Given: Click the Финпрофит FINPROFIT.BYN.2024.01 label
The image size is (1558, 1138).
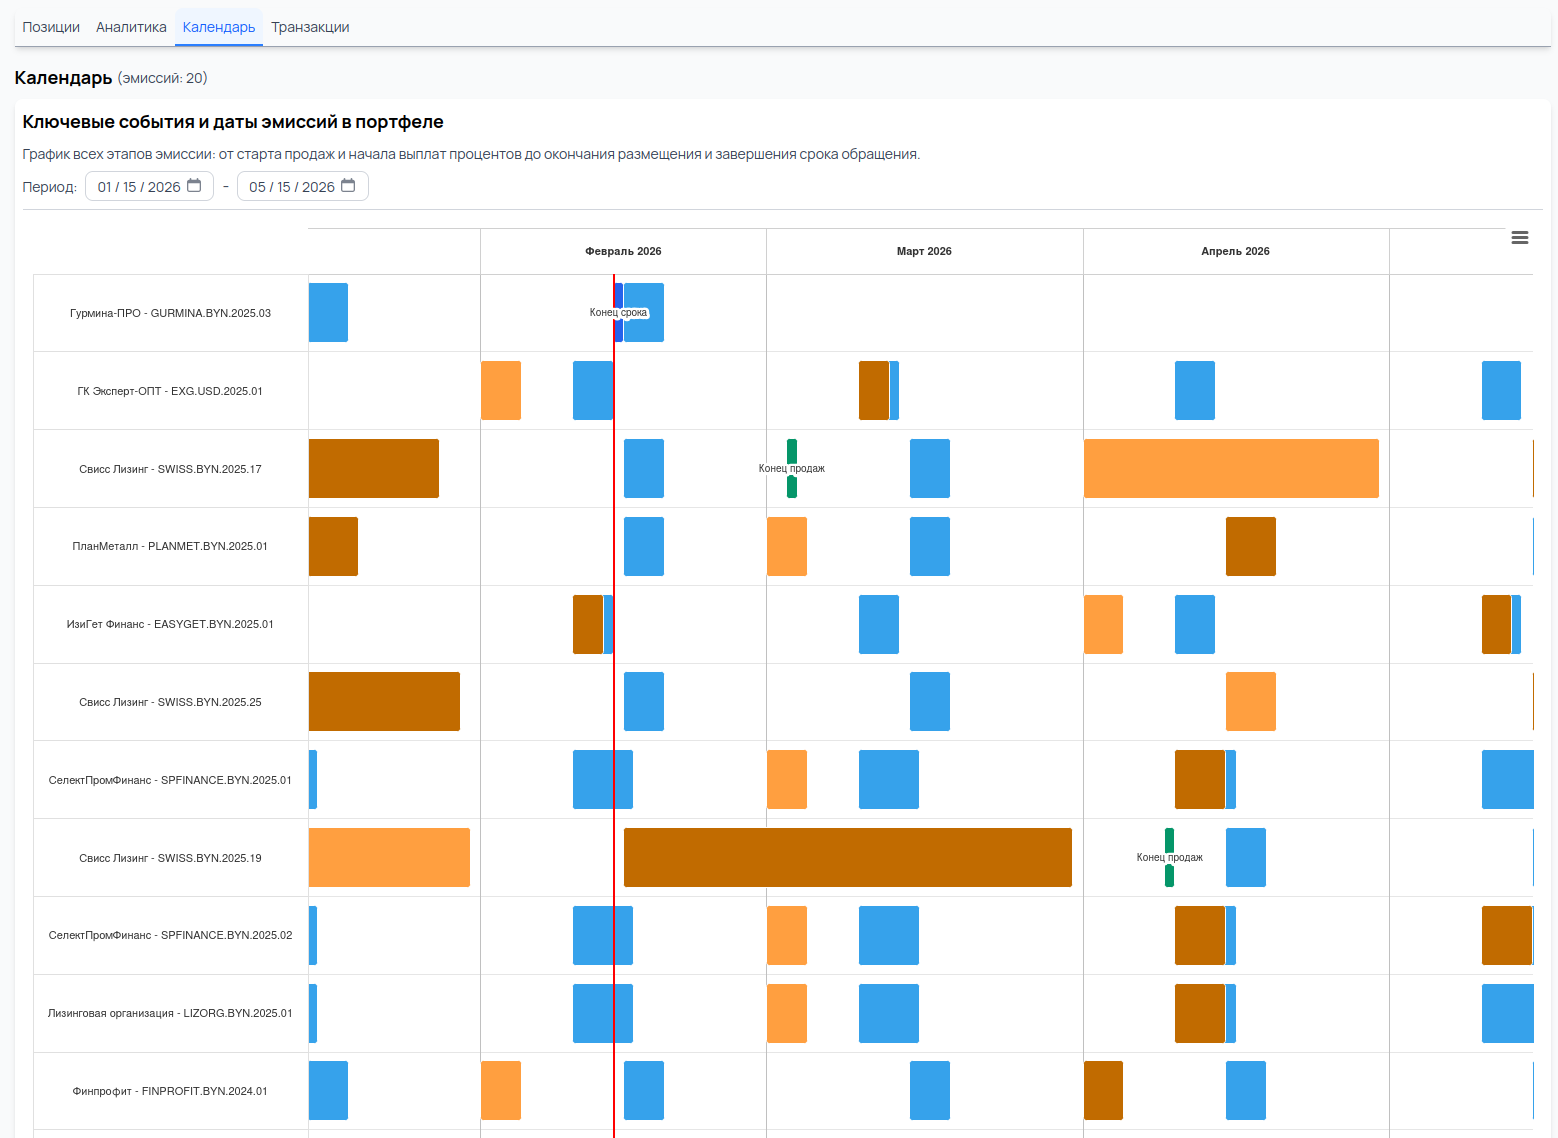Looking at the screenshot, I should click(x=170, y=1091).
